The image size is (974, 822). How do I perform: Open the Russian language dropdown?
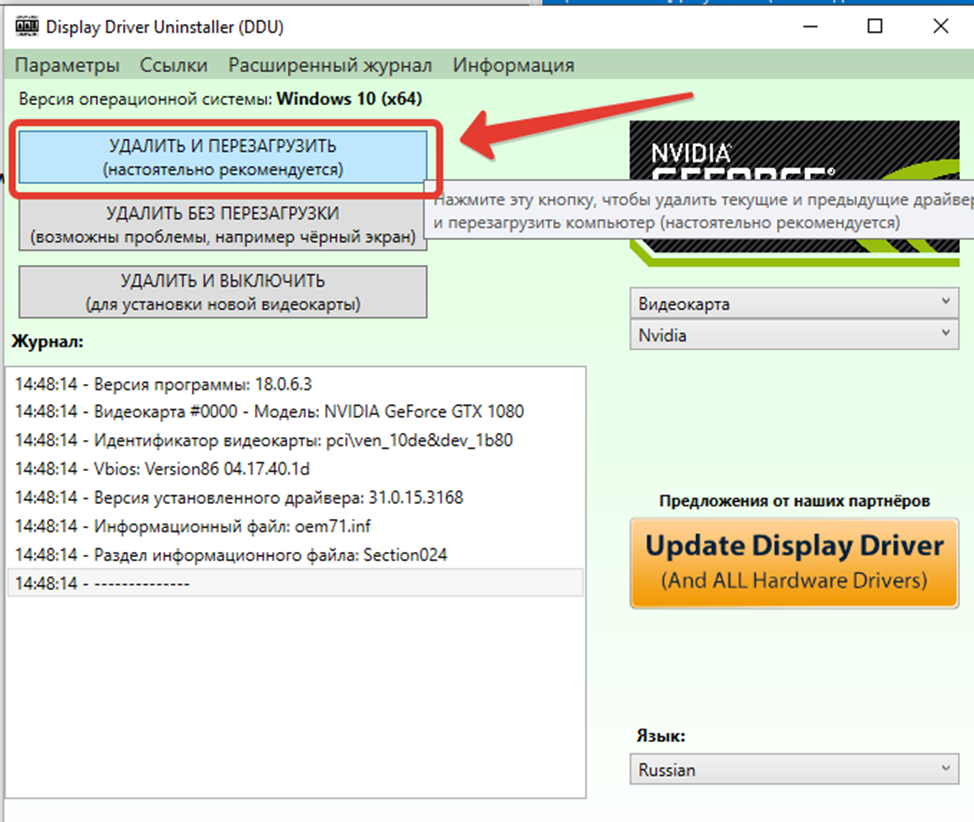click(x=794, y=769)
